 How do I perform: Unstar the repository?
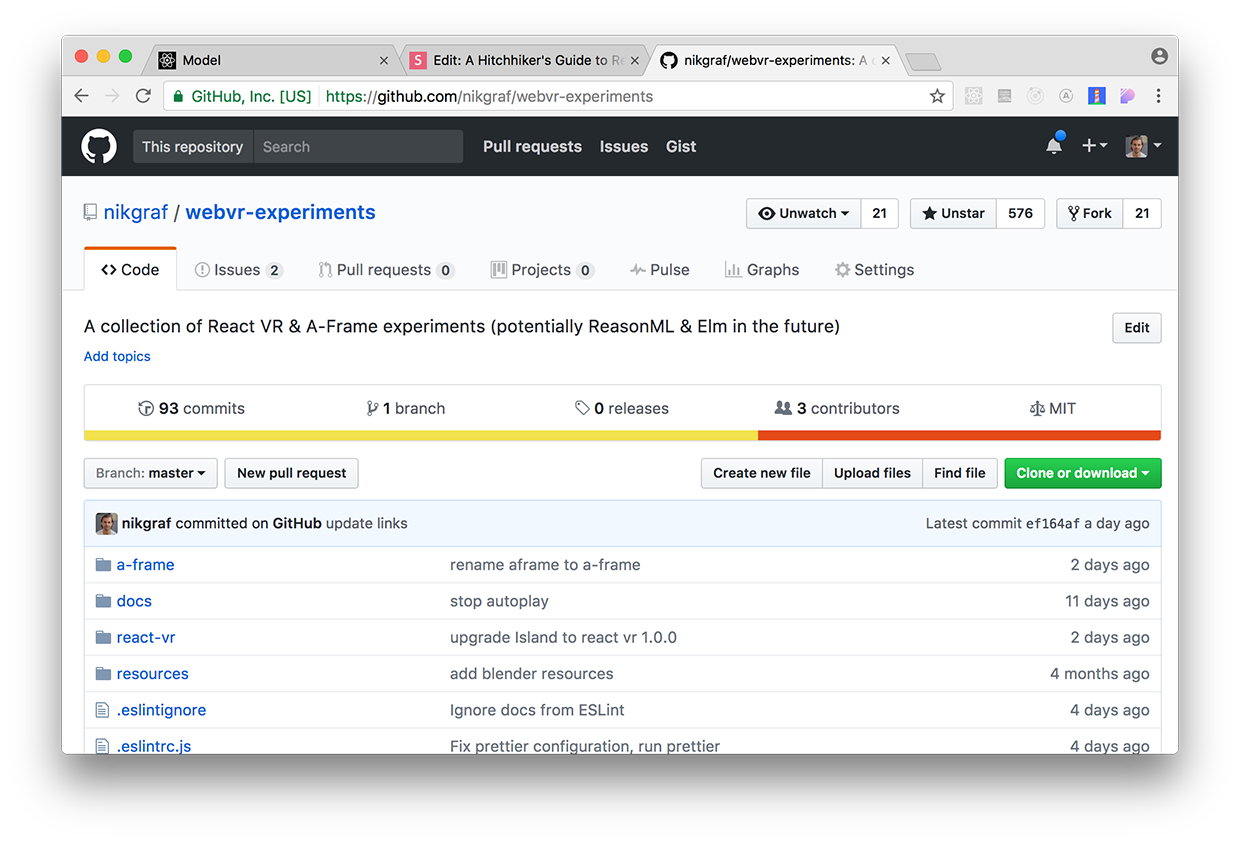[x=953, y=213]
